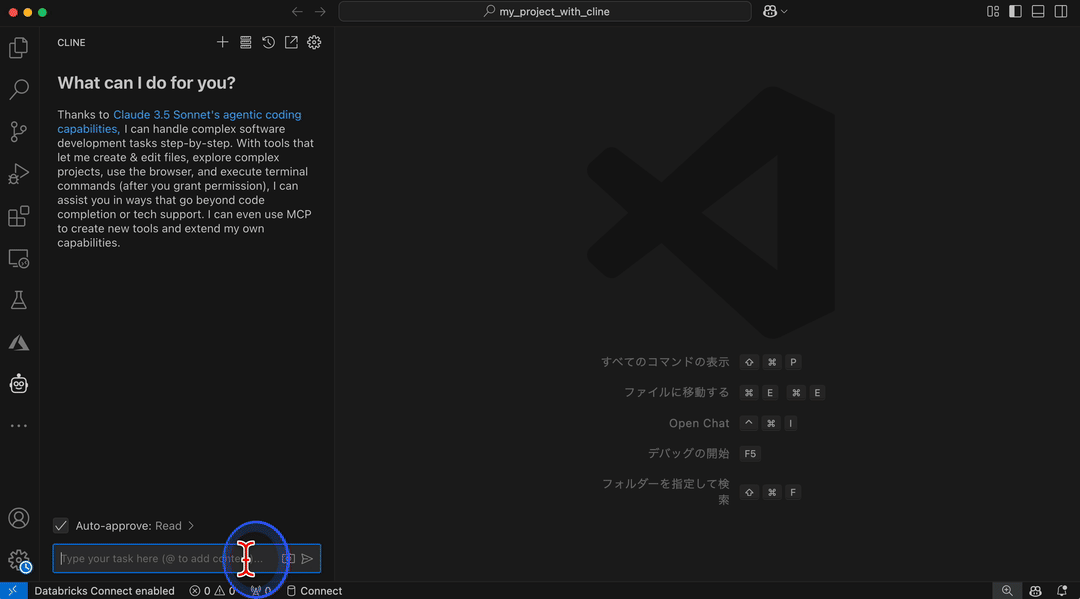Image resolution: width=1080 pixels, height=599 pixels.
Task: Open Cline task history (clock icon)
Action: click(267, 42)
